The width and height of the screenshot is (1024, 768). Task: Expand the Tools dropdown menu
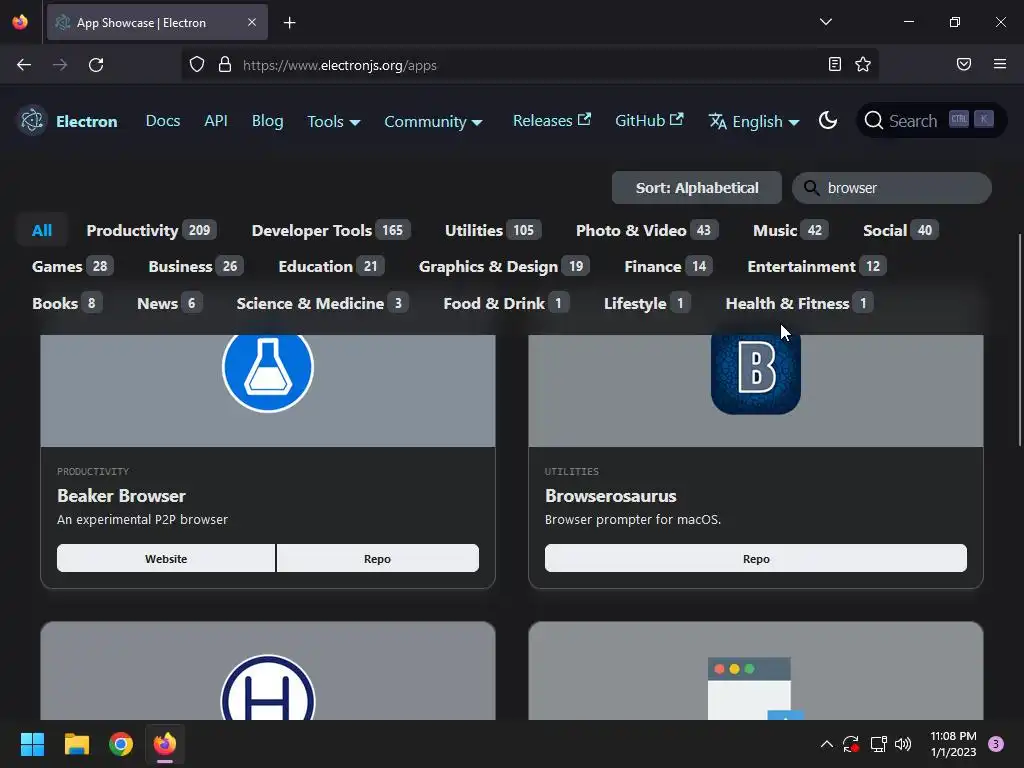click(x=333, y=121)
